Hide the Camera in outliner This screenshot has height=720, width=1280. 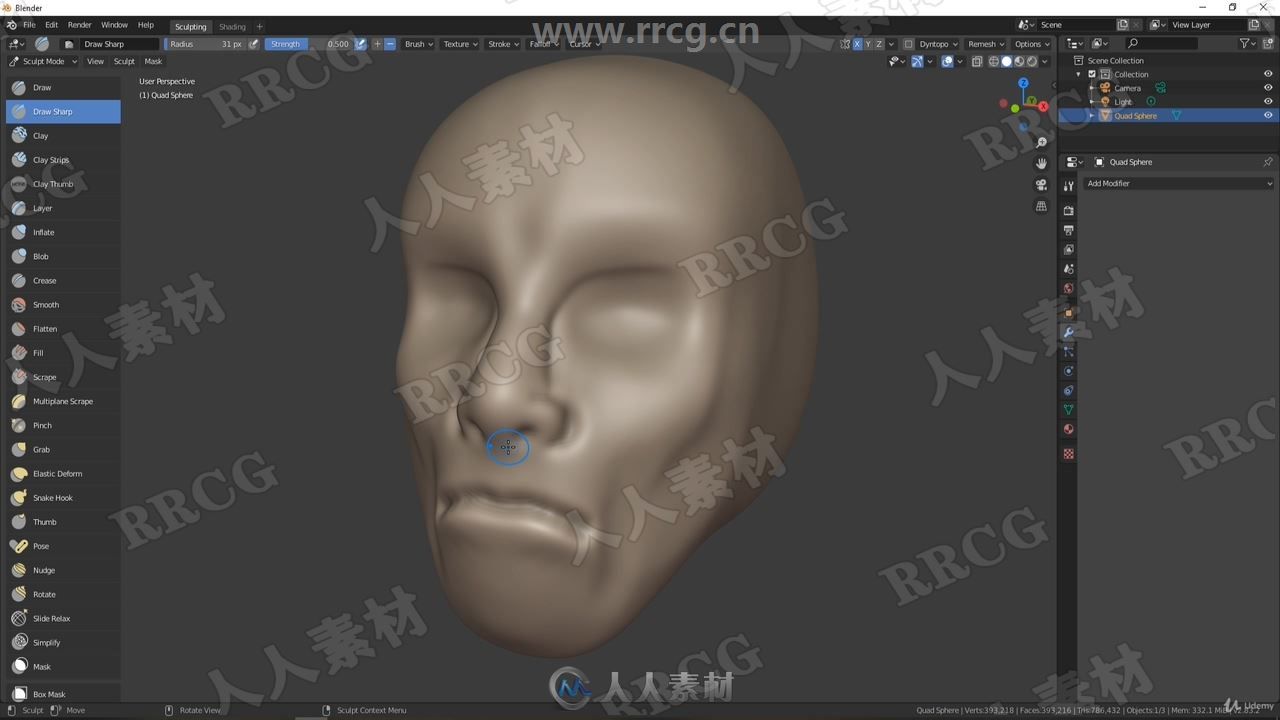[1268, 88]
